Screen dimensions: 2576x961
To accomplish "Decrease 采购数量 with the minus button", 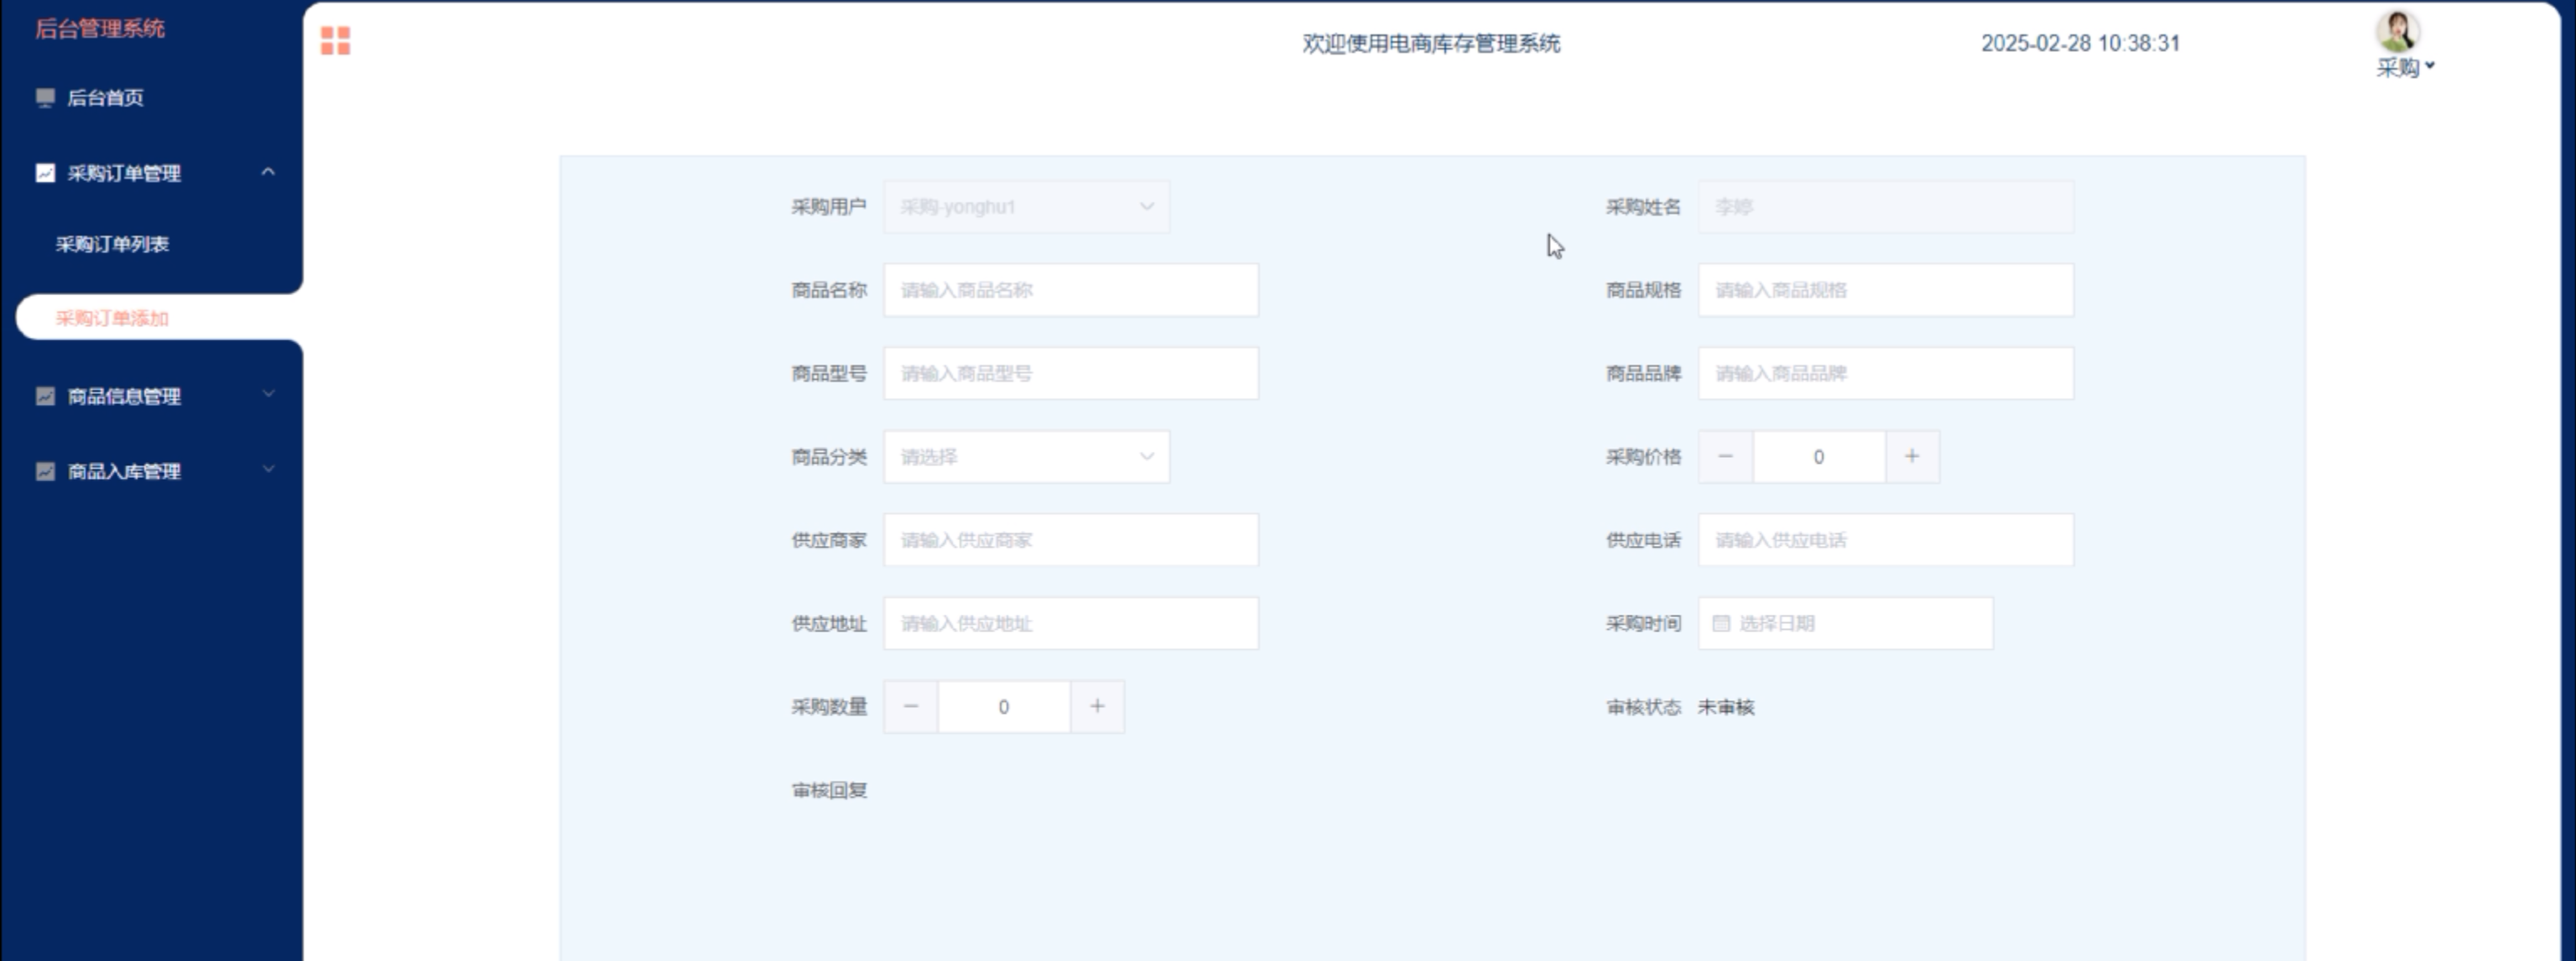I will tap(910, 707).
